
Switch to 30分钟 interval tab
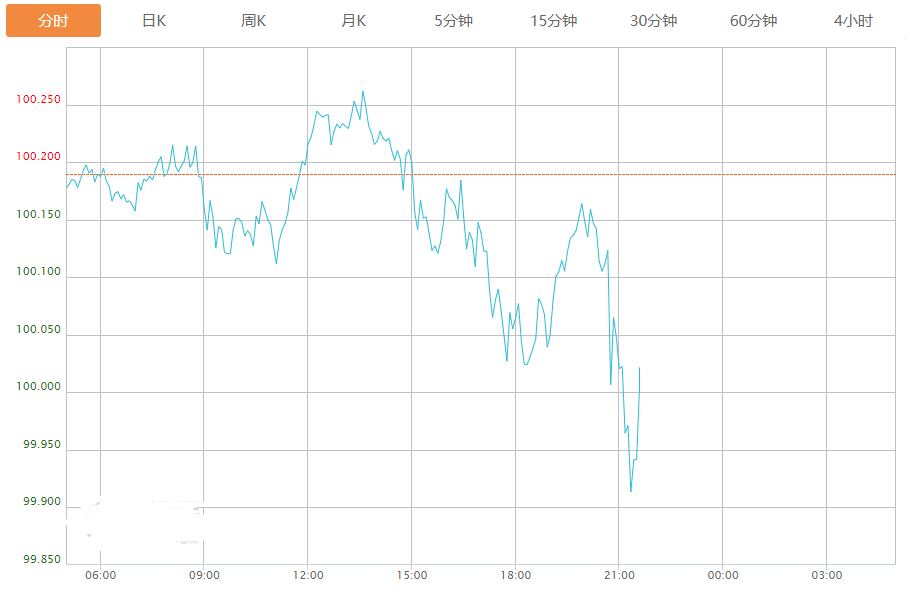pyautogui.click(x=653, y=21)
